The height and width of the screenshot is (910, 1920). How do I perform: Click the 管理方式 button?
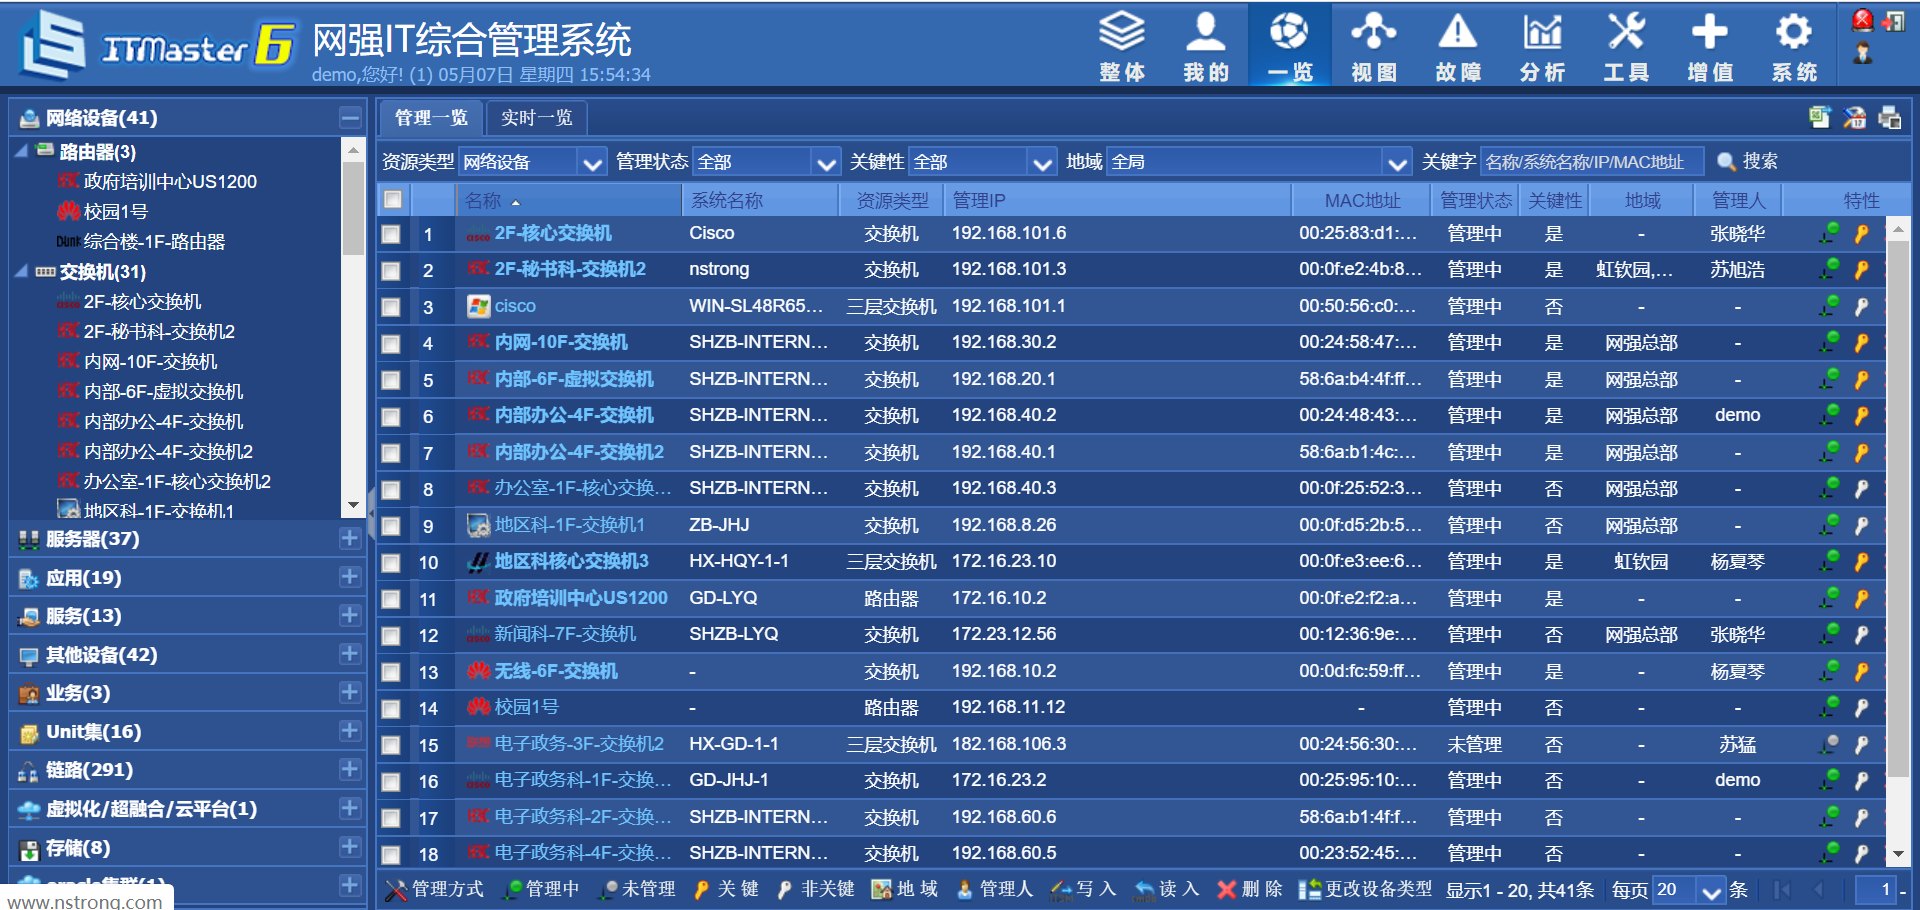435,889
